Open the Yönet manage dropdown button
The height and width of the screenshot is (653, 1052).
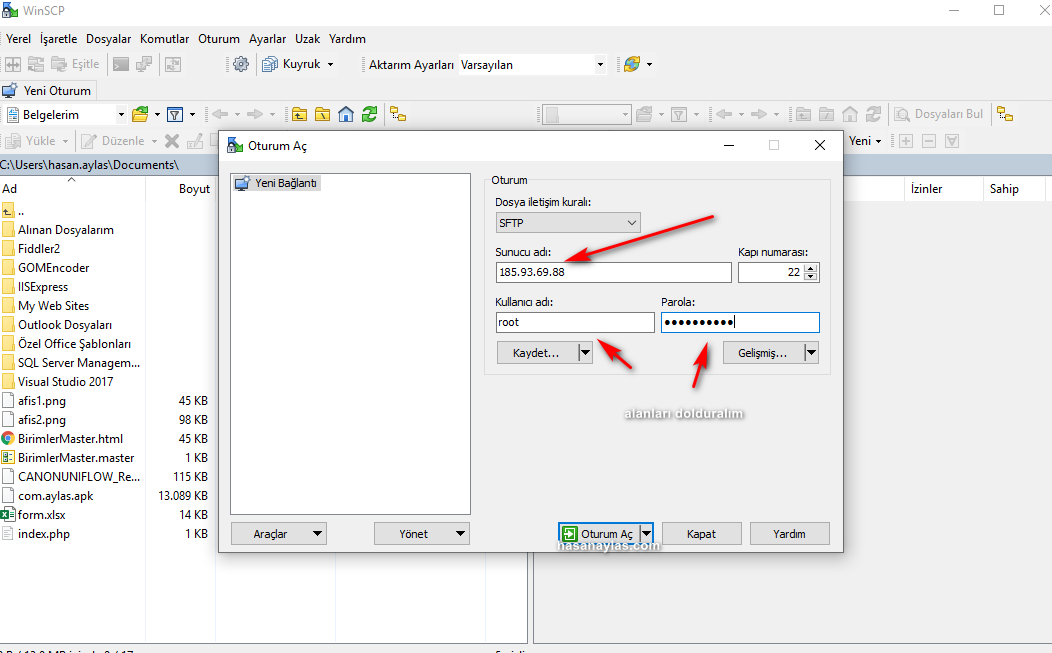[x=421, y=534]
